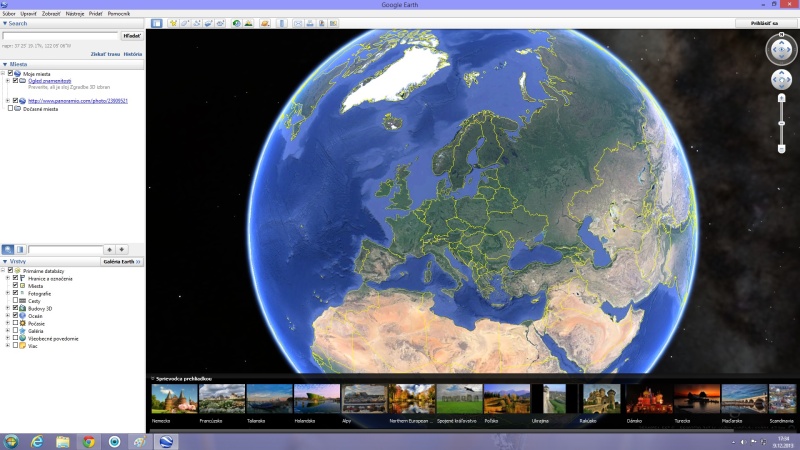Screen dimensions: 800x450
Task: Enable the Počasie weather layer
Action: pyautogui.click(x=15, y=323)
